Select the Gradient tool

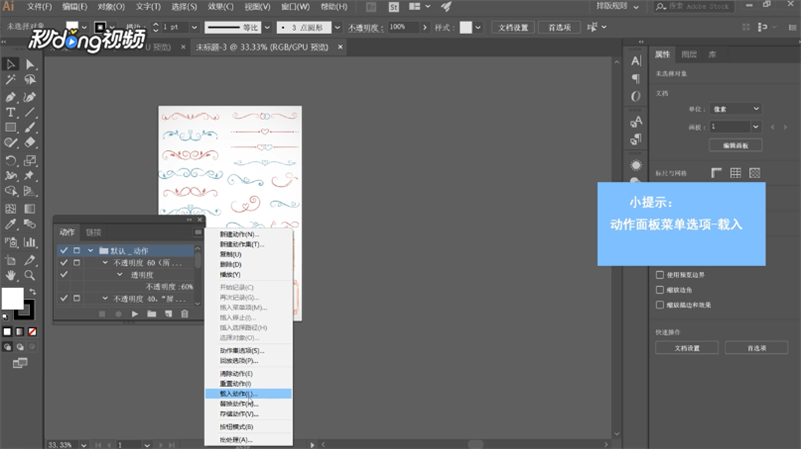click(30, 208)
